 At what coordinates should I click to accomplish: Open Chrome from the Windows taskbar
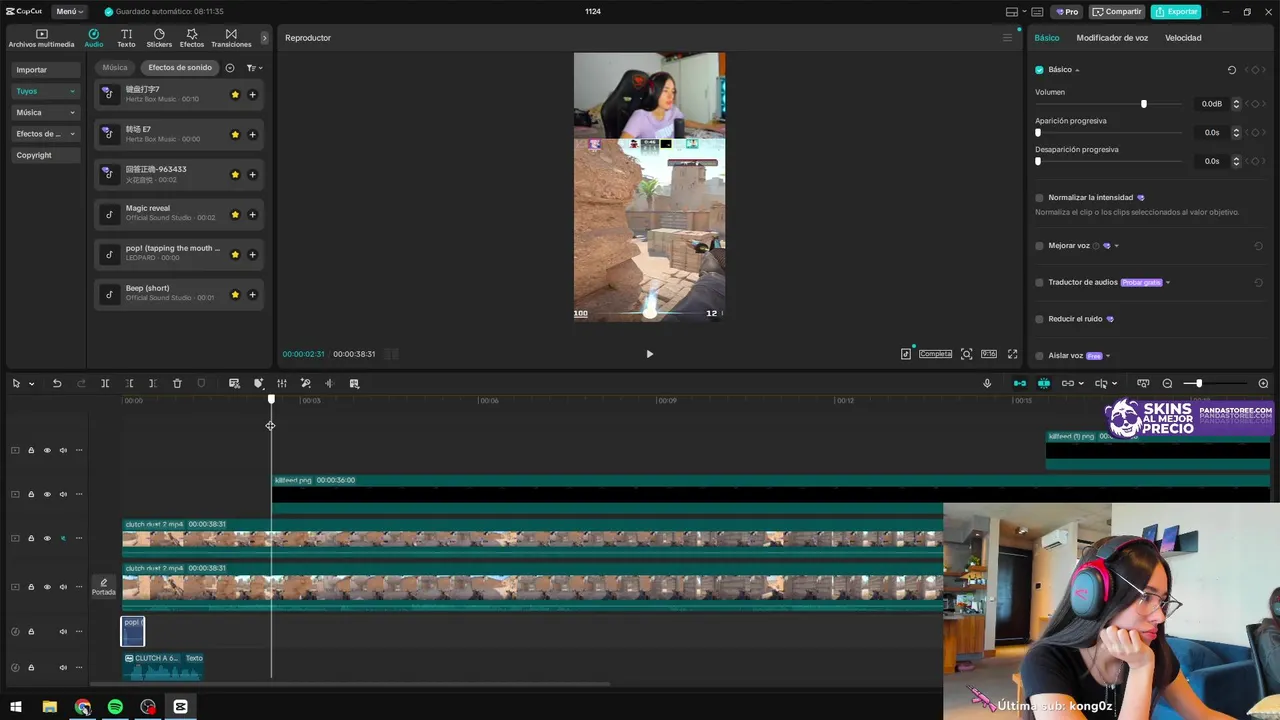(x=82, y=707)
